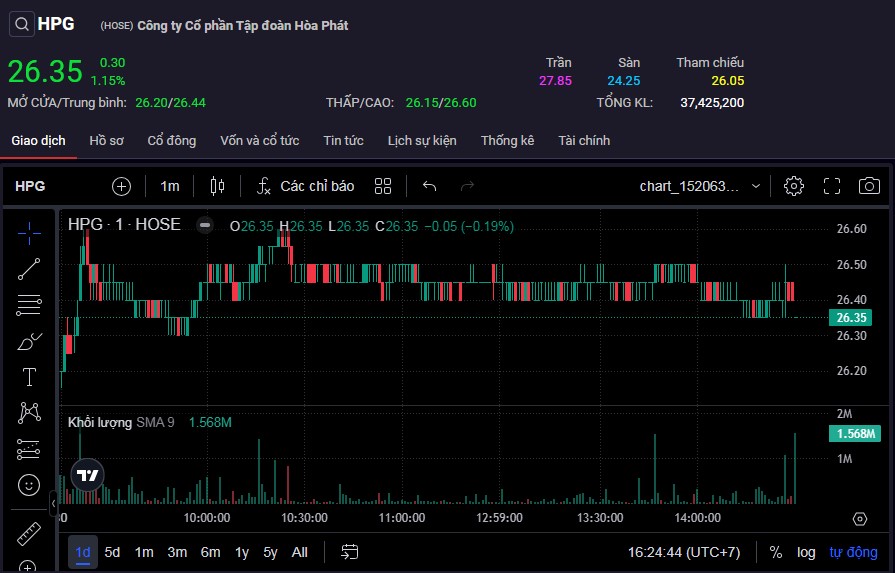
Task: Open chart settings gear
Action: (x=794, y=186)
